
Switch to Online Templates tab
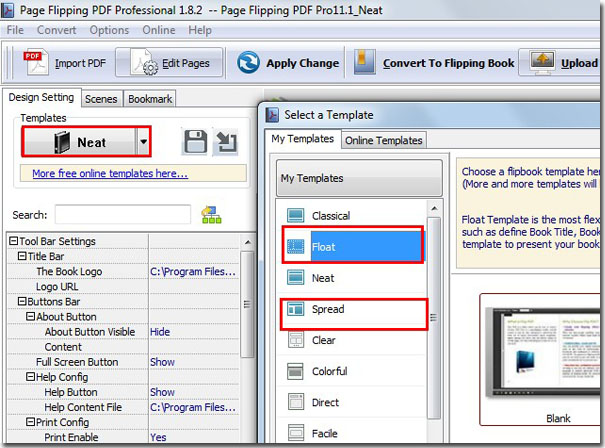(384, 140)
